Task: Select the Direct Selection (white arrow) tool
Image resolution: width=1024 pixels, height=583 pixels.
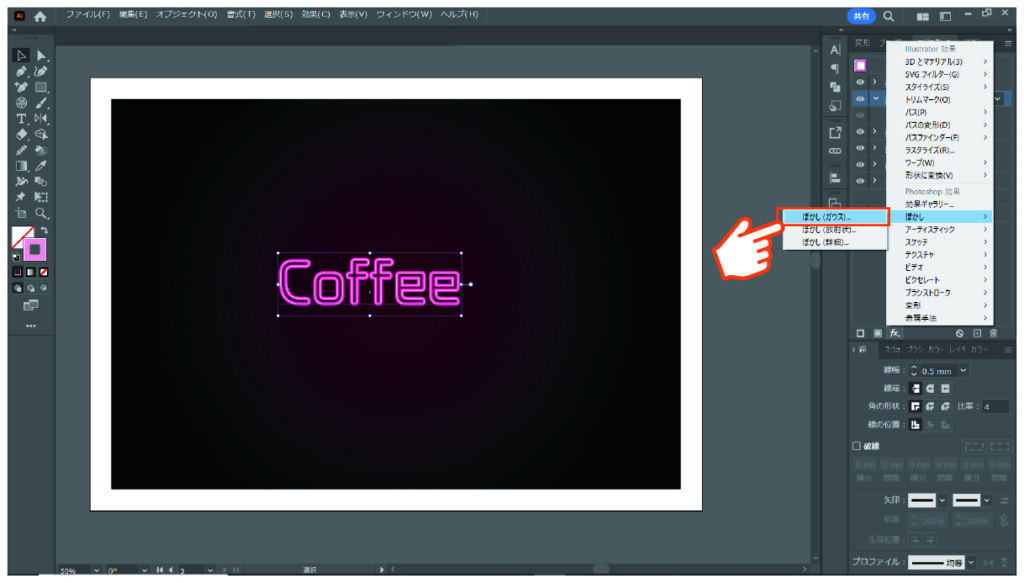Action: tap(41, 55)
